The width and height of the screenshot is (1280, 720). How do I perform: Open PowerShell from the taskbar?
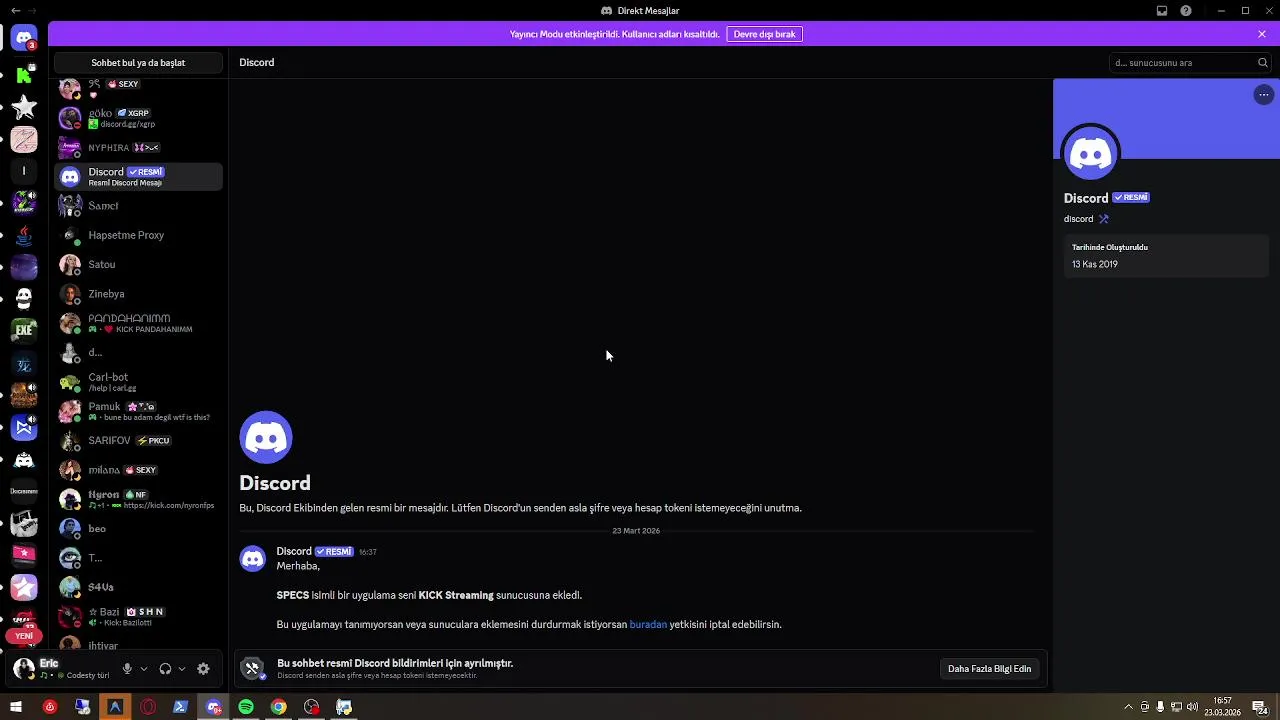click(181, 707)
